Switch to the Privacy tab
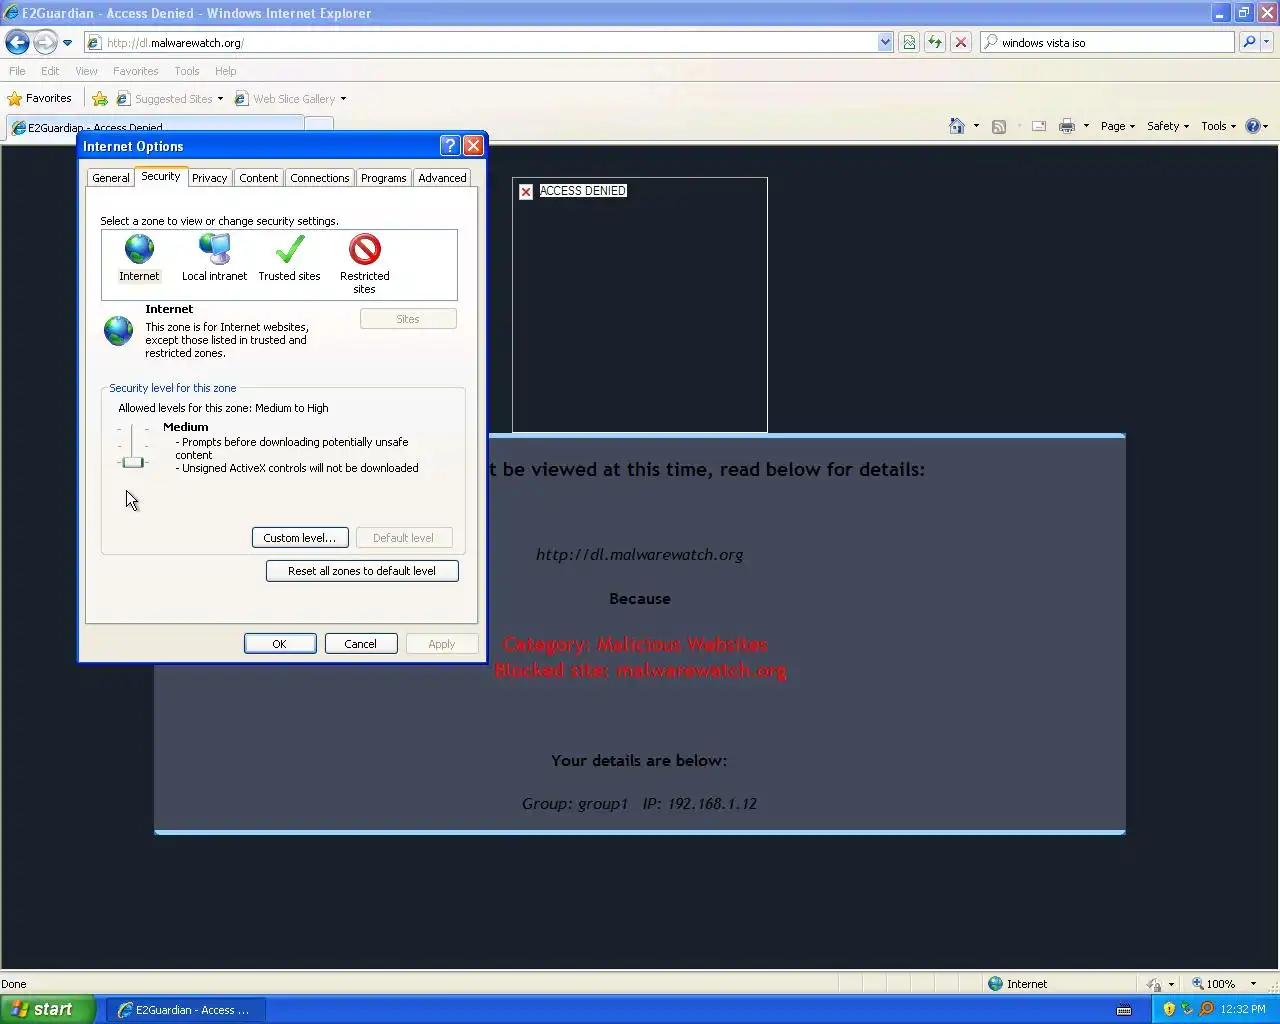This screenshot has width=1280, height=1024. click(210, 178)
